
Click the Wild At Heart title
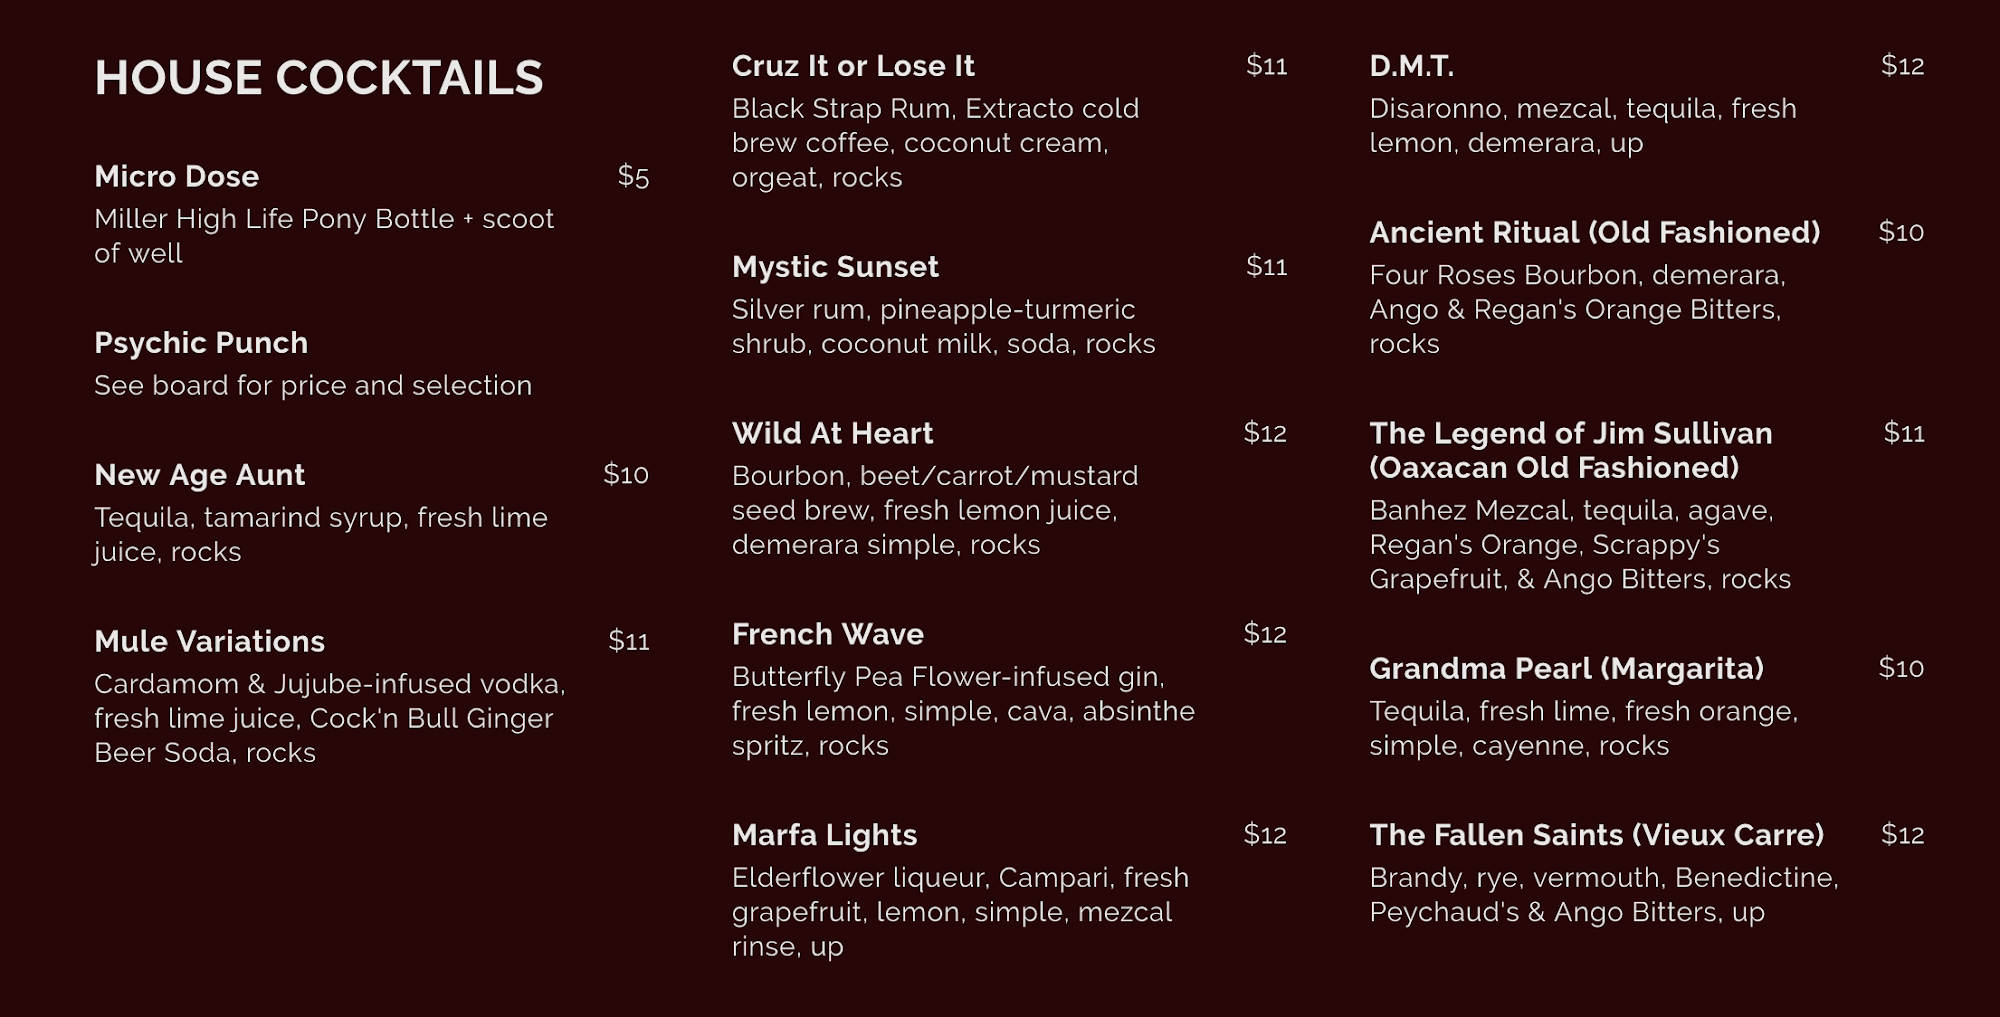pos(831,433)
